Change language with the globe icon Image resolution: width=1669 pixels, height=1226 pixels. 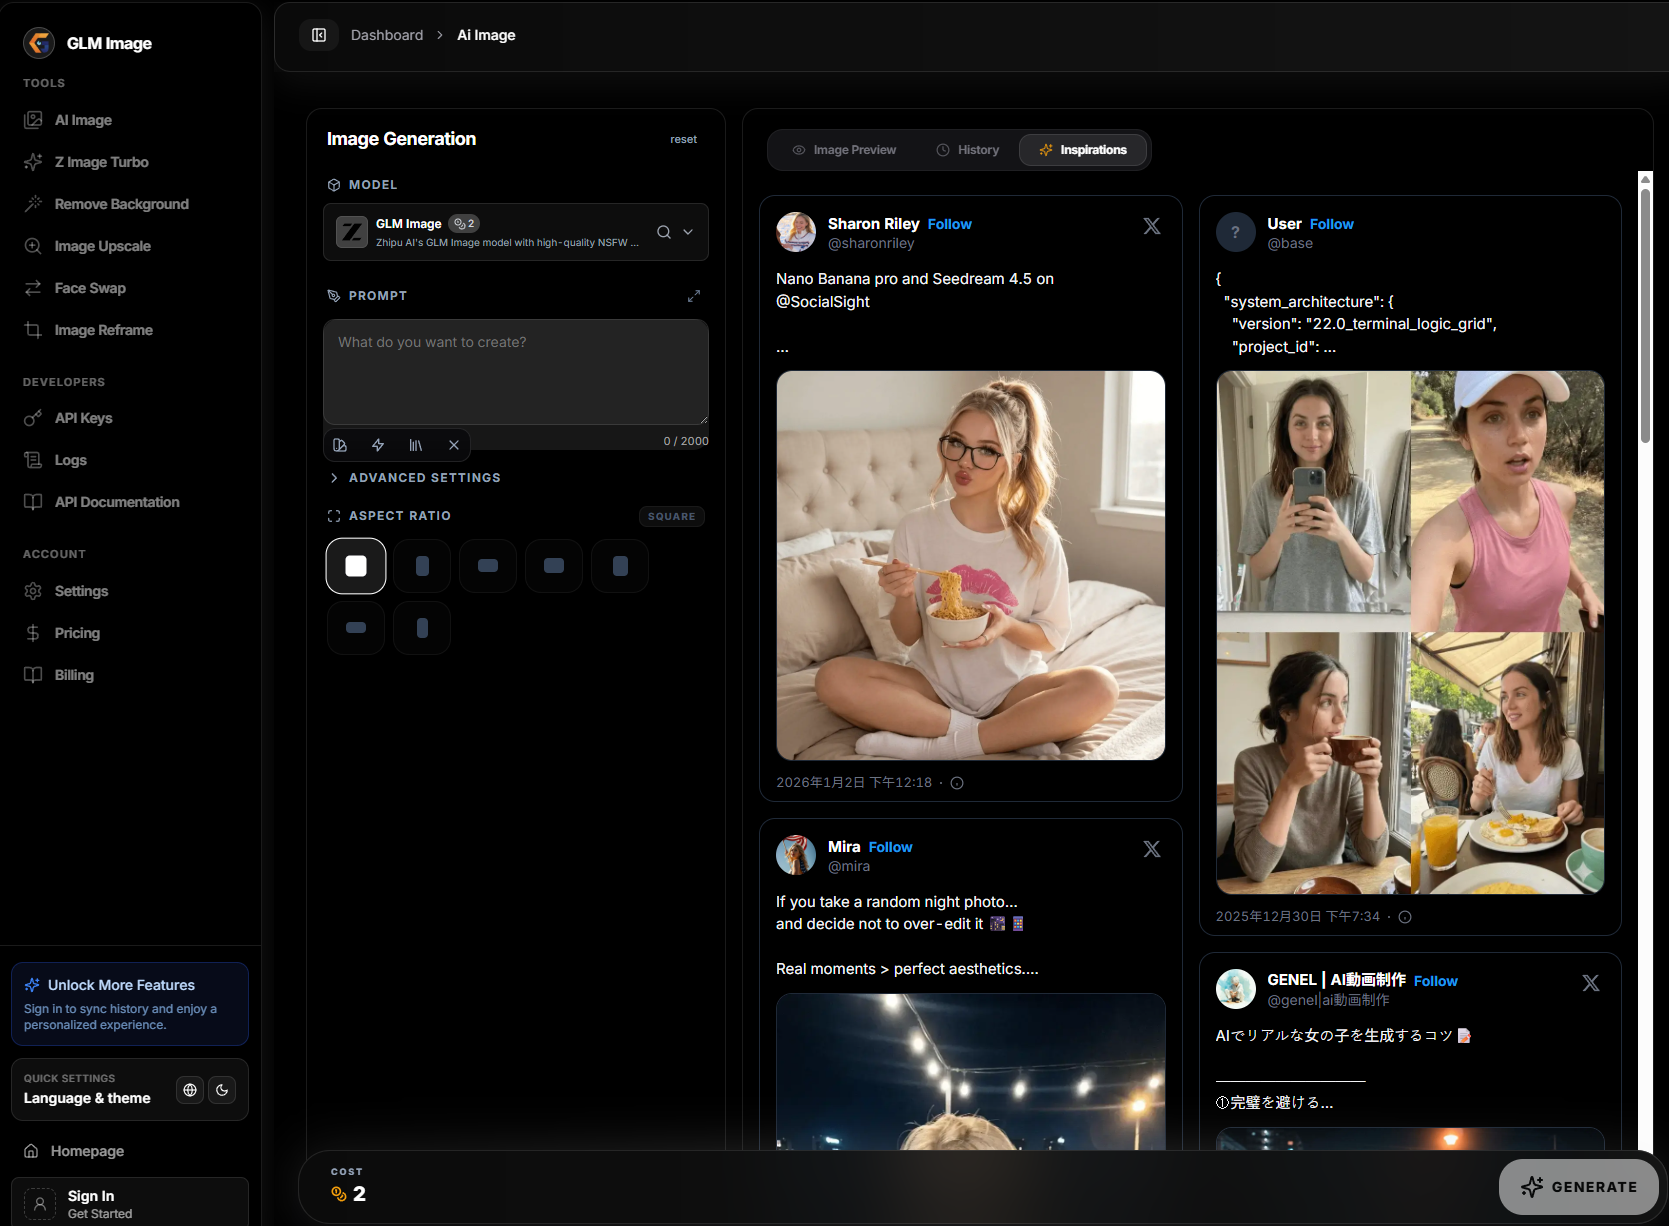[190, 1090]
